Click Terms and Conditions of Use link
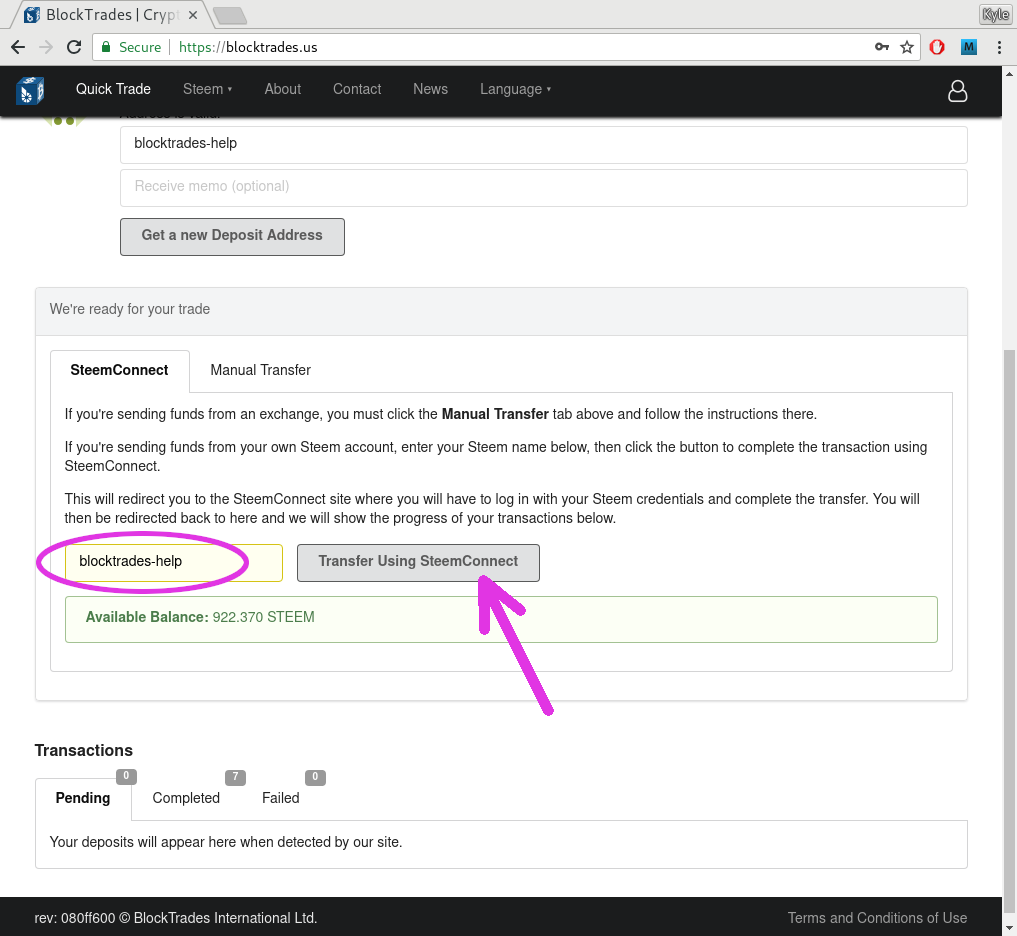The height and width of the screenshot is (936, 1017). click(x=877, y=918)
